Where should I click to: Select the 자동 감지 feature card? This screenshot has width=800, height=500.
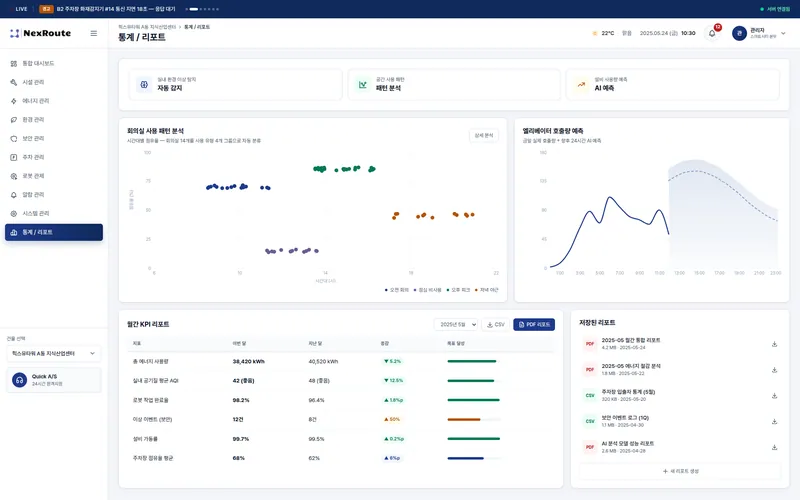[235, 85]
